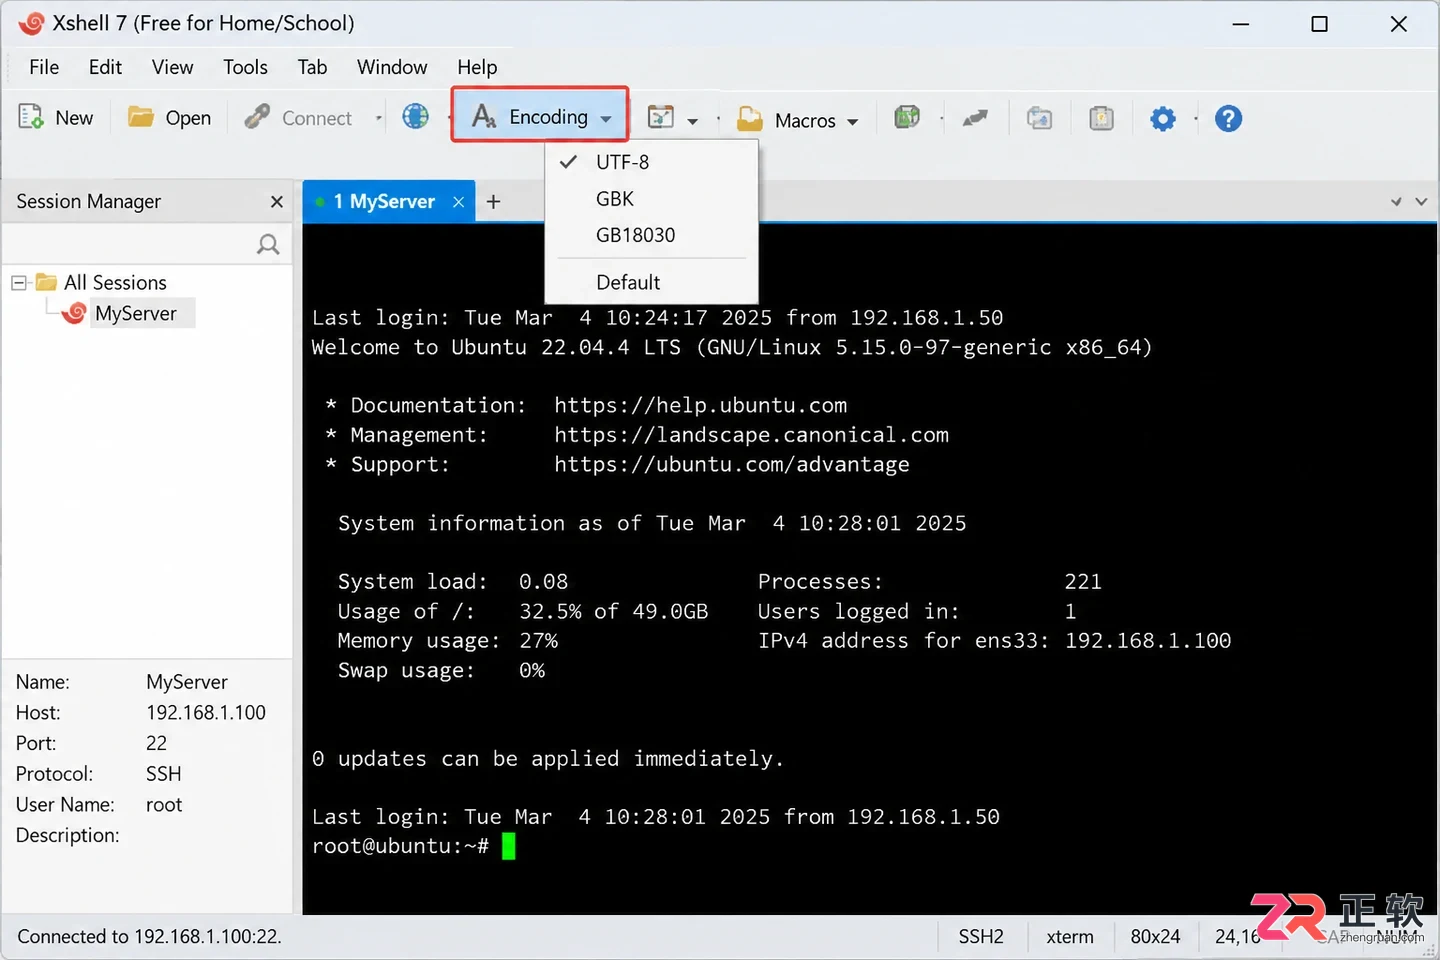Open the Encoding dropdown in the toolbar
This screenshot has height=960, width=1440.
pyautogui.click(x=540, y=117)
